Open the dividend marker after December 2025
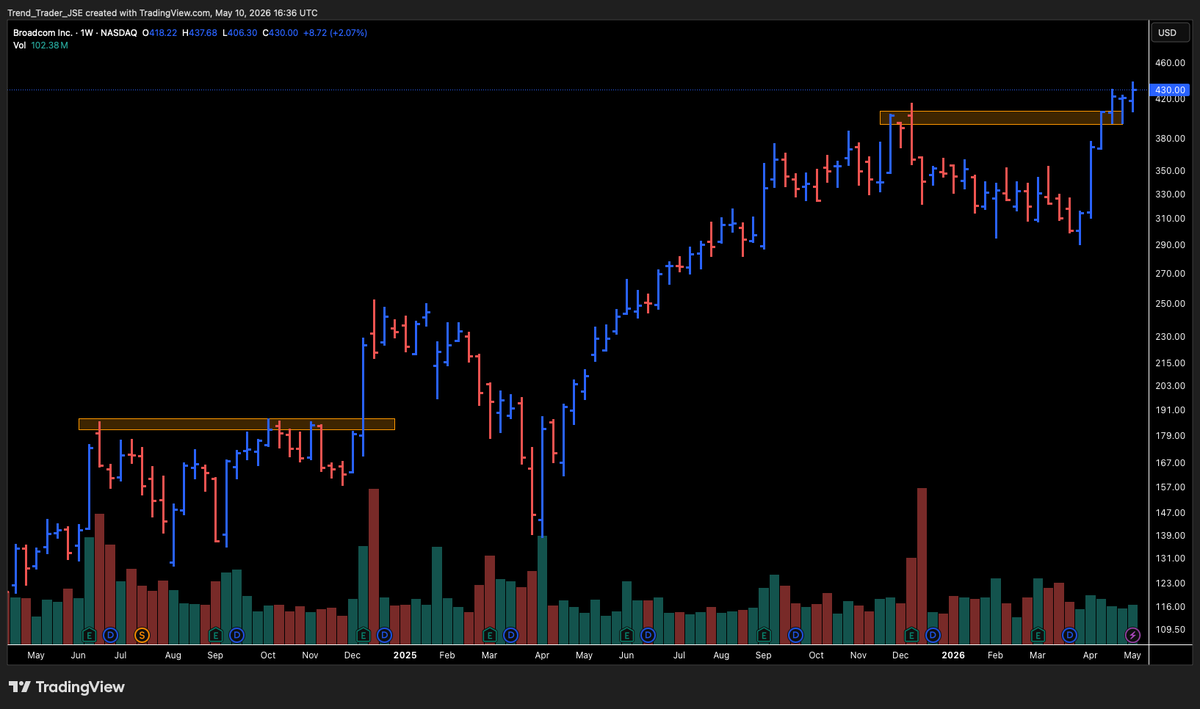The width and height of the screenshot is (1200, 709). tap(932, 634)
